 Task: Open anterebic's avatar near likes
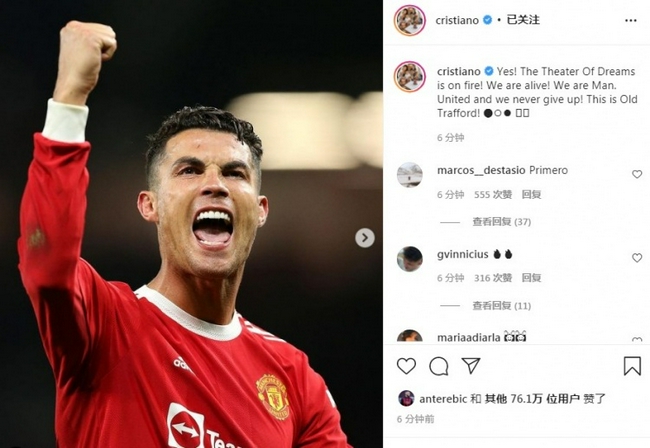click(406, 398)
